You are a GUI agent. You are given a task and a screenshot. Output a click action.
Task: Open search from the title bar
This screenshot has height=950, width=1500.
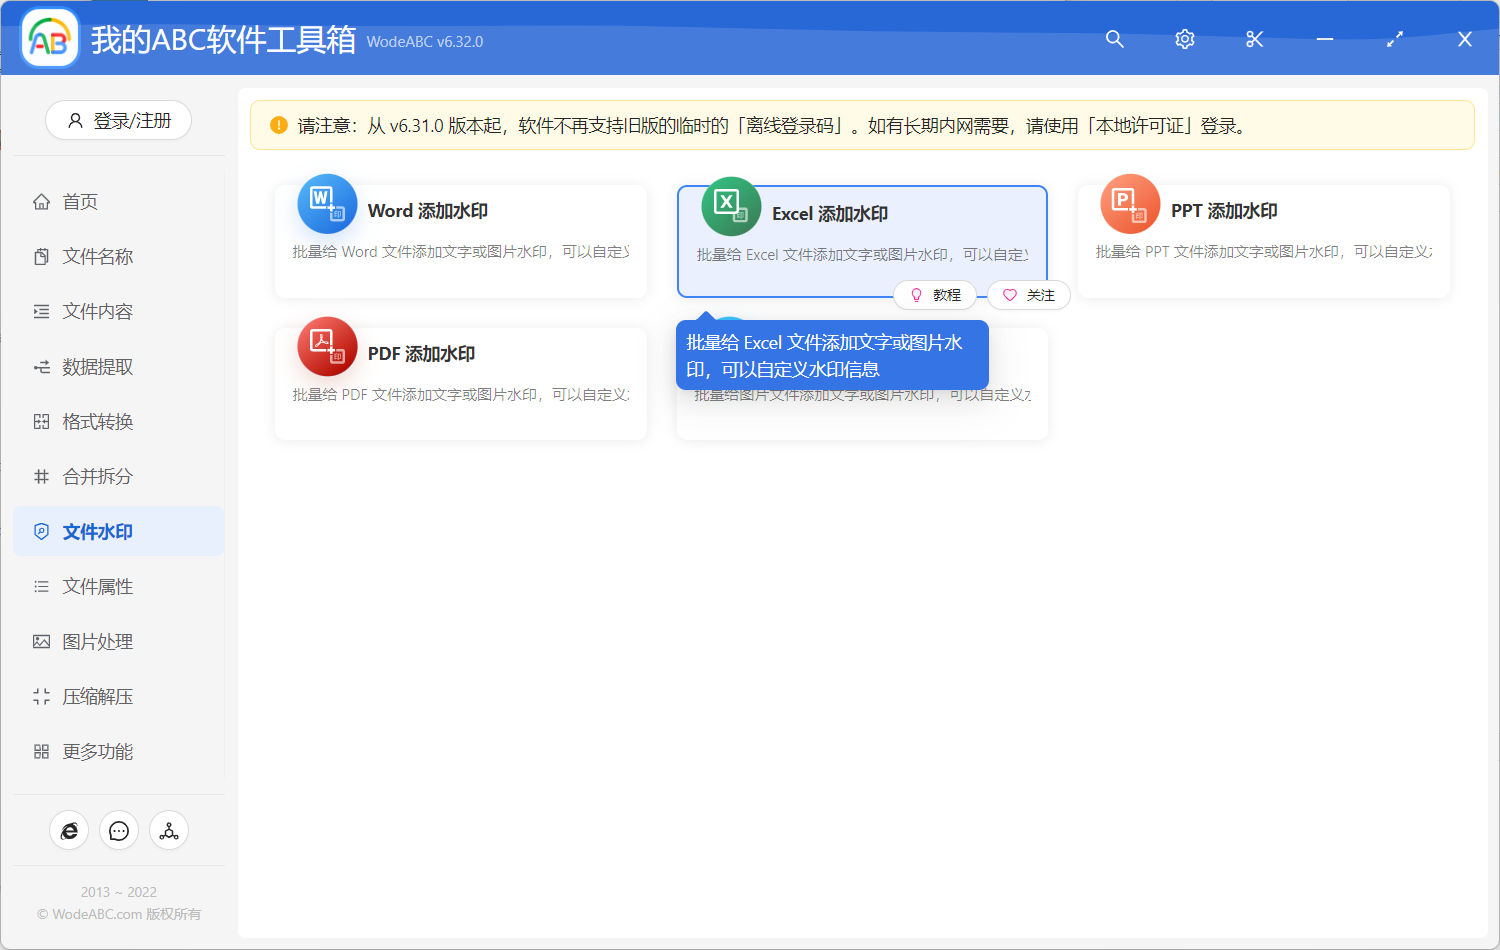click(1114, 39)
